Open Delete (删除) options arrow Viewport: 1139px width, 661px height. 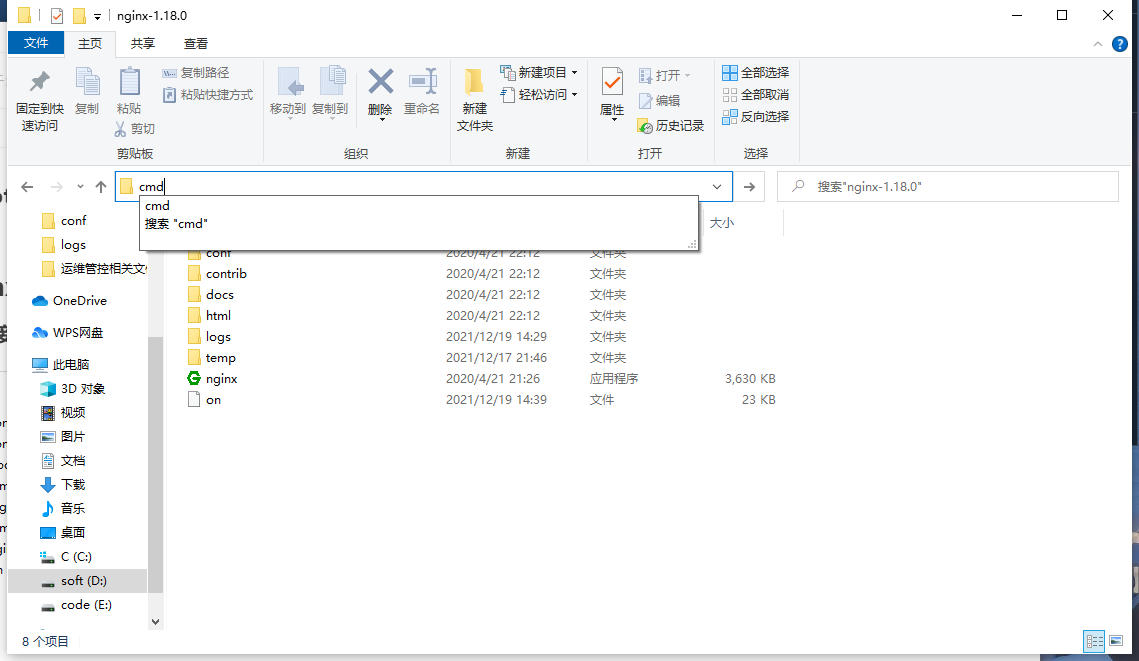point(381,119)
